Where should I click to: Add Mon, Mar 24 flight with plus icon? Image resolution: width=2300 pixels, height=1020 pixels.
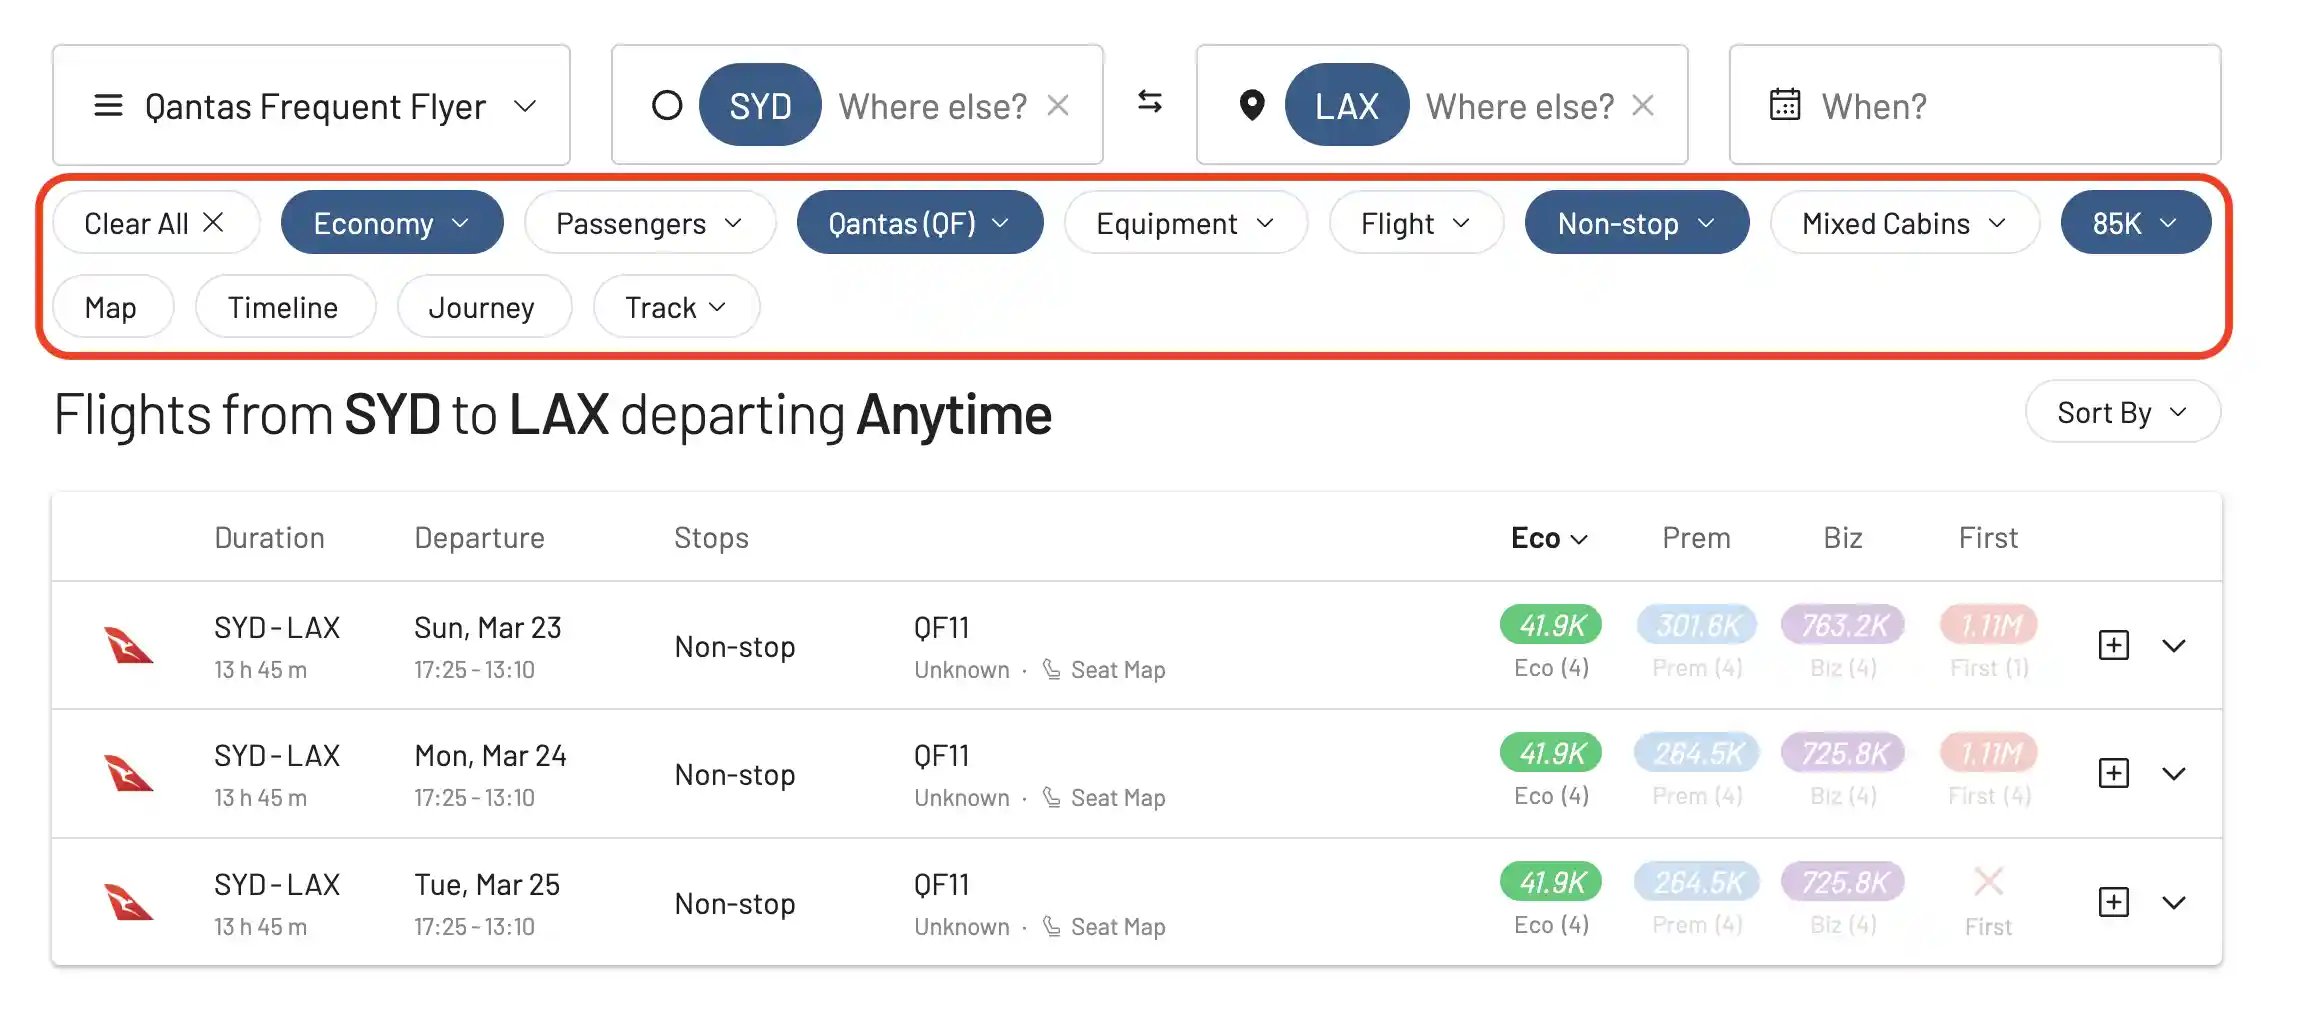[x=2113, y=773]
